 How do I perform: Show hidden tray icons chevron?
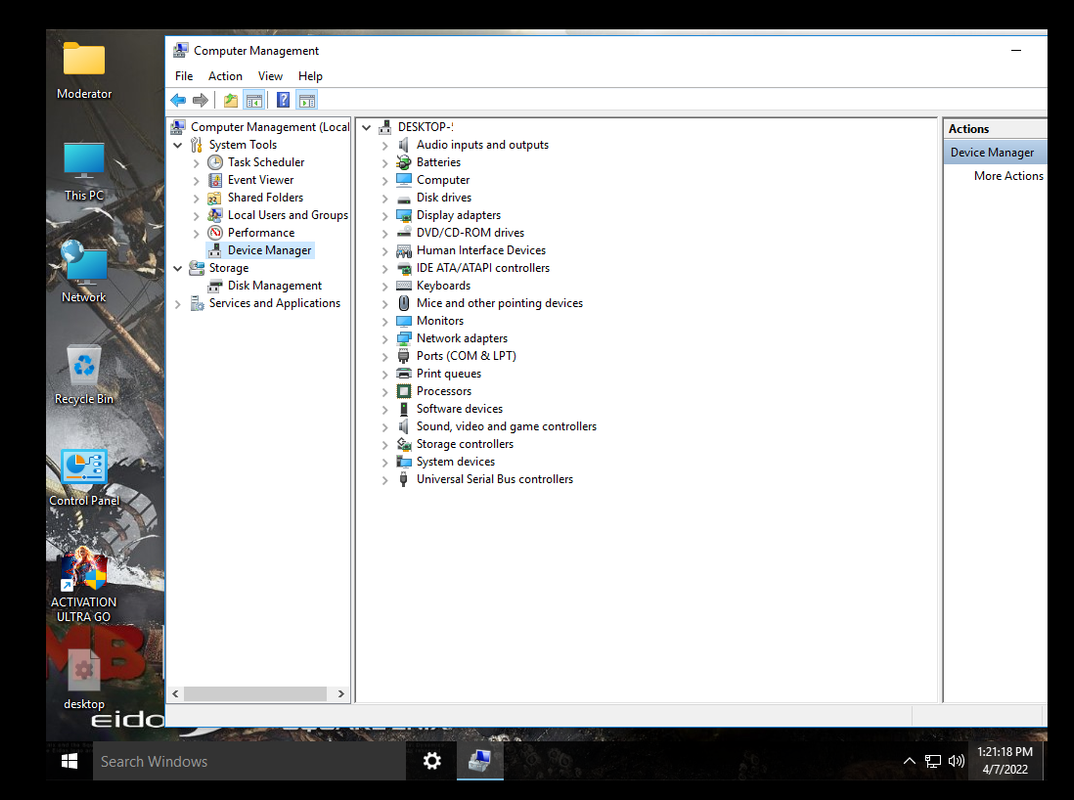(909, 761)
